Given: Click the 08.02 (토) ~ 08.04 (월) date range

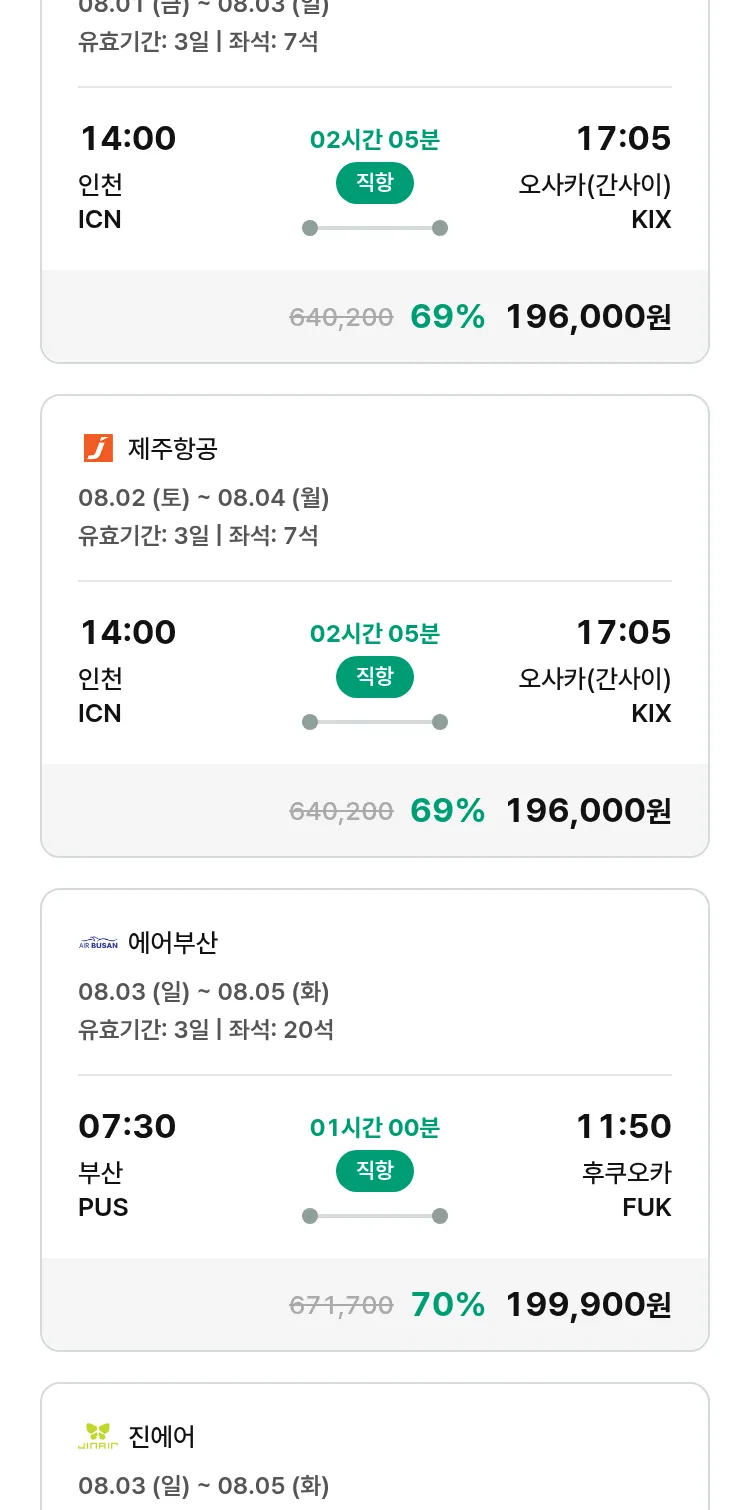Looking at the screenshot, I should point(204,497).
